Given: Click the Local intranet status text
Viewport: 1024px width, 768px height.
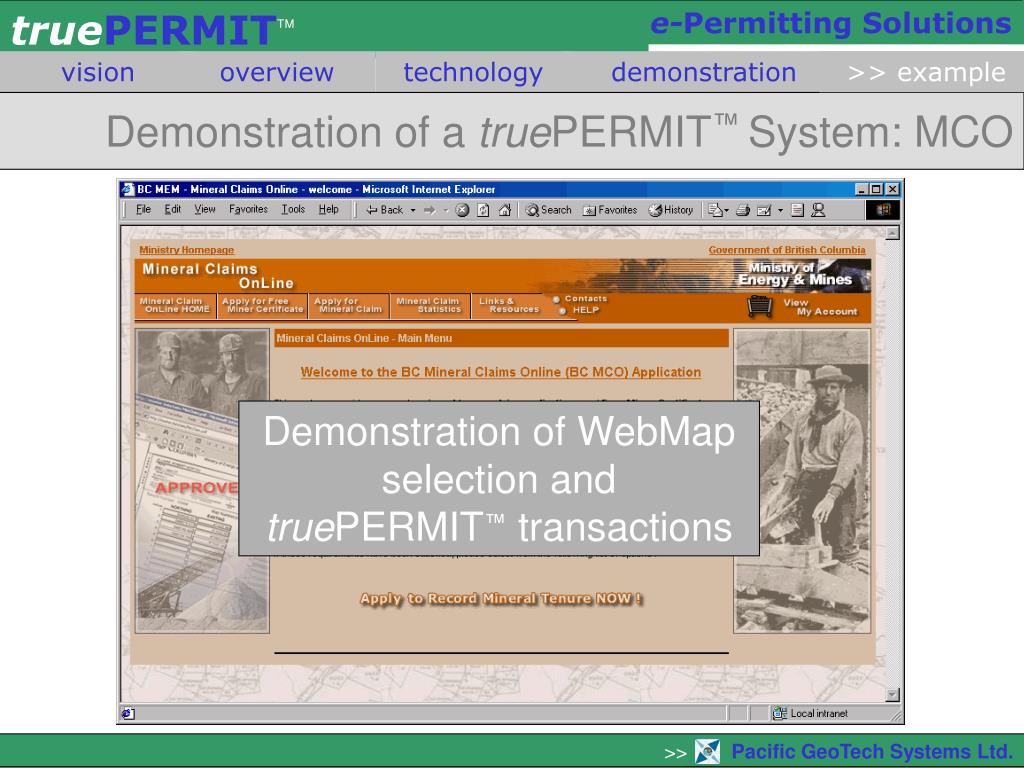Looking at the screenshot, I should (x=819, y=714).
